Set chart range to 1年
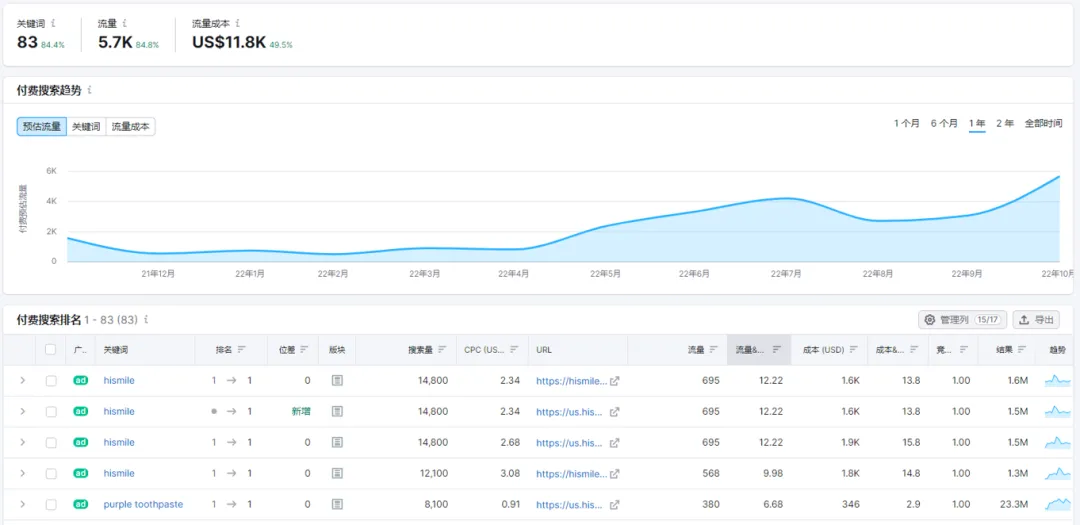1080x525 pixels. point(977,123)
